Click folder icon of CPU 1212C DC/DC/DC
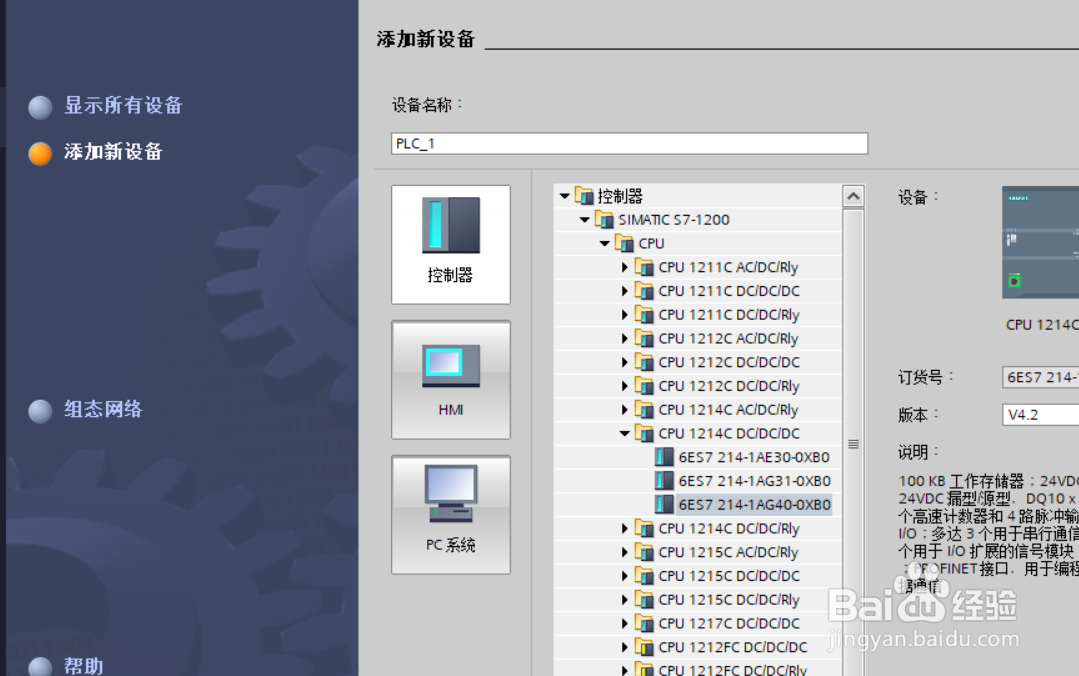 (644, 362)
